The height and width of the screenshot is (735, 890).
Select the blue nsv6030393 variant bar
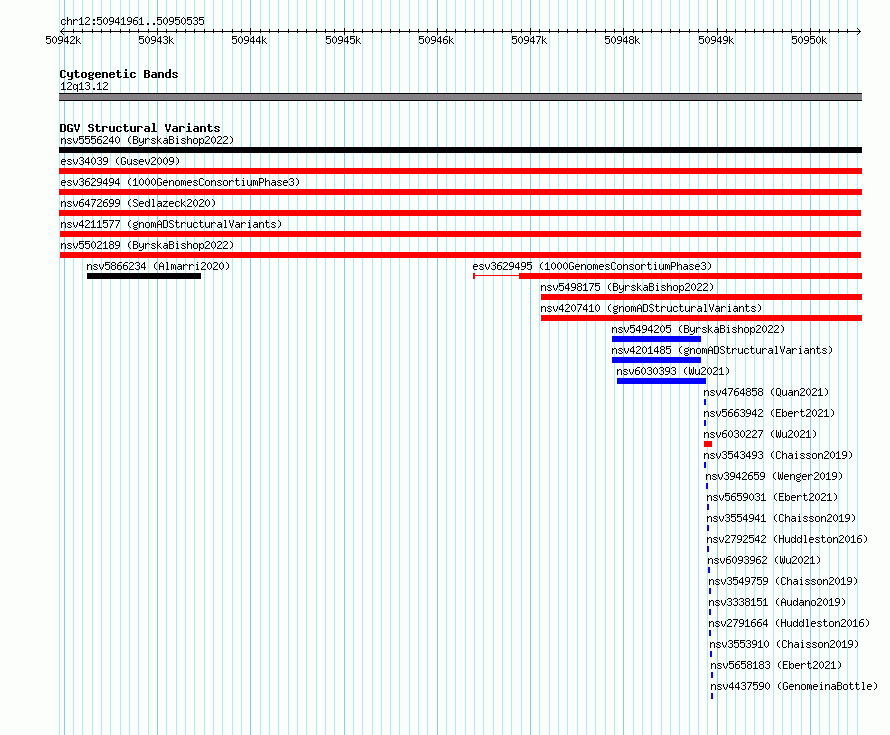click(x=661, y=381)
